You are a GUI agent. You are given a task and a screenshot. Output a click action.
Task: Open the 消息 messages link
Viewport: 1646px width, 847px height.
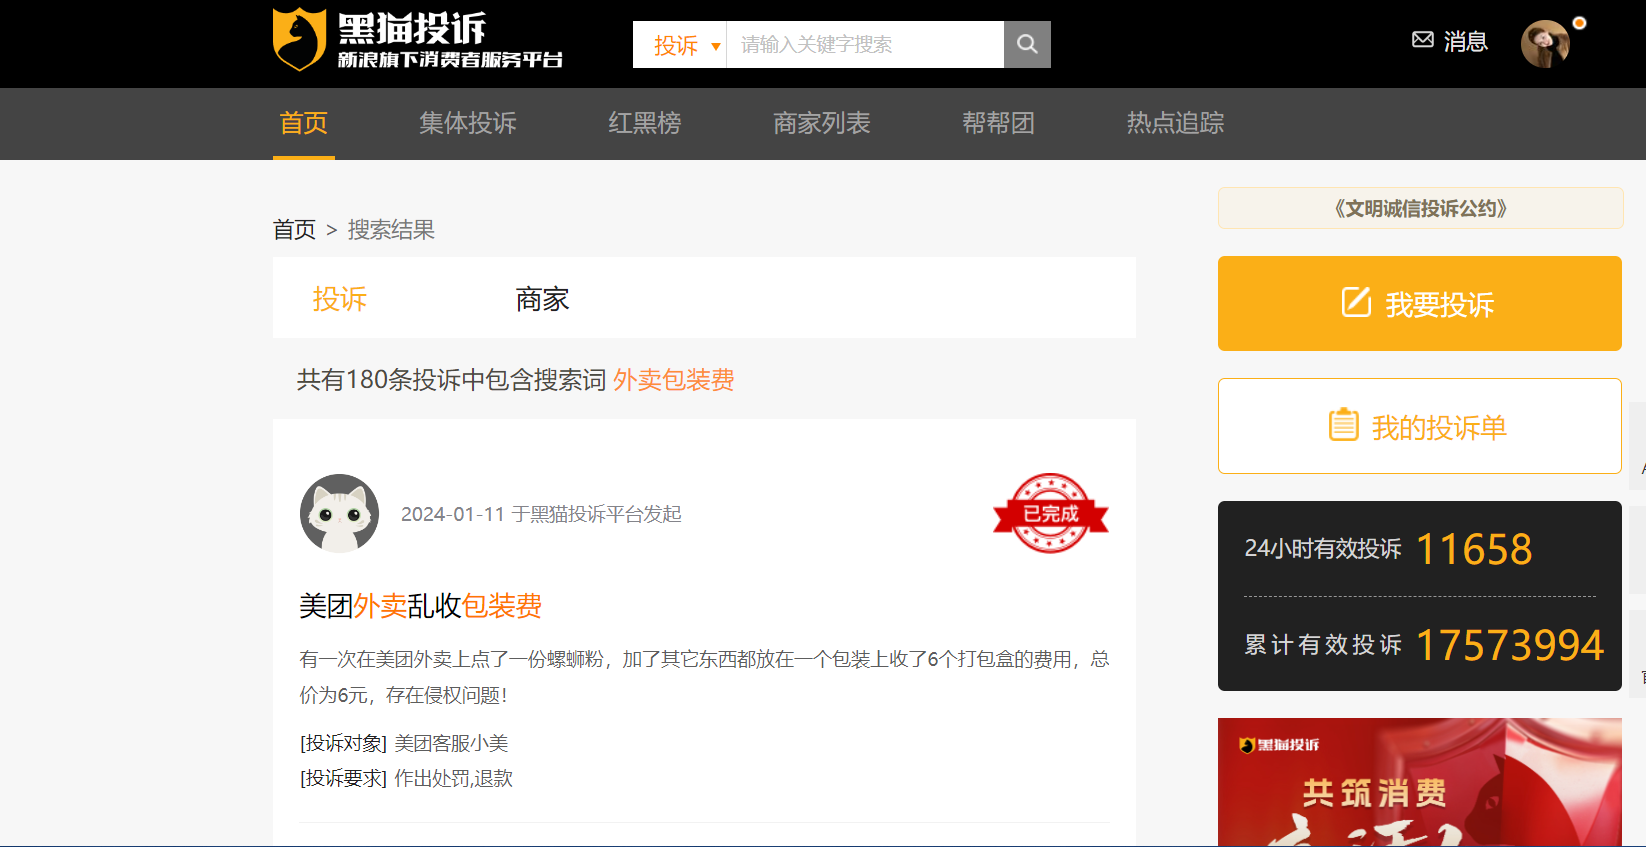[x=1465, y=41]
